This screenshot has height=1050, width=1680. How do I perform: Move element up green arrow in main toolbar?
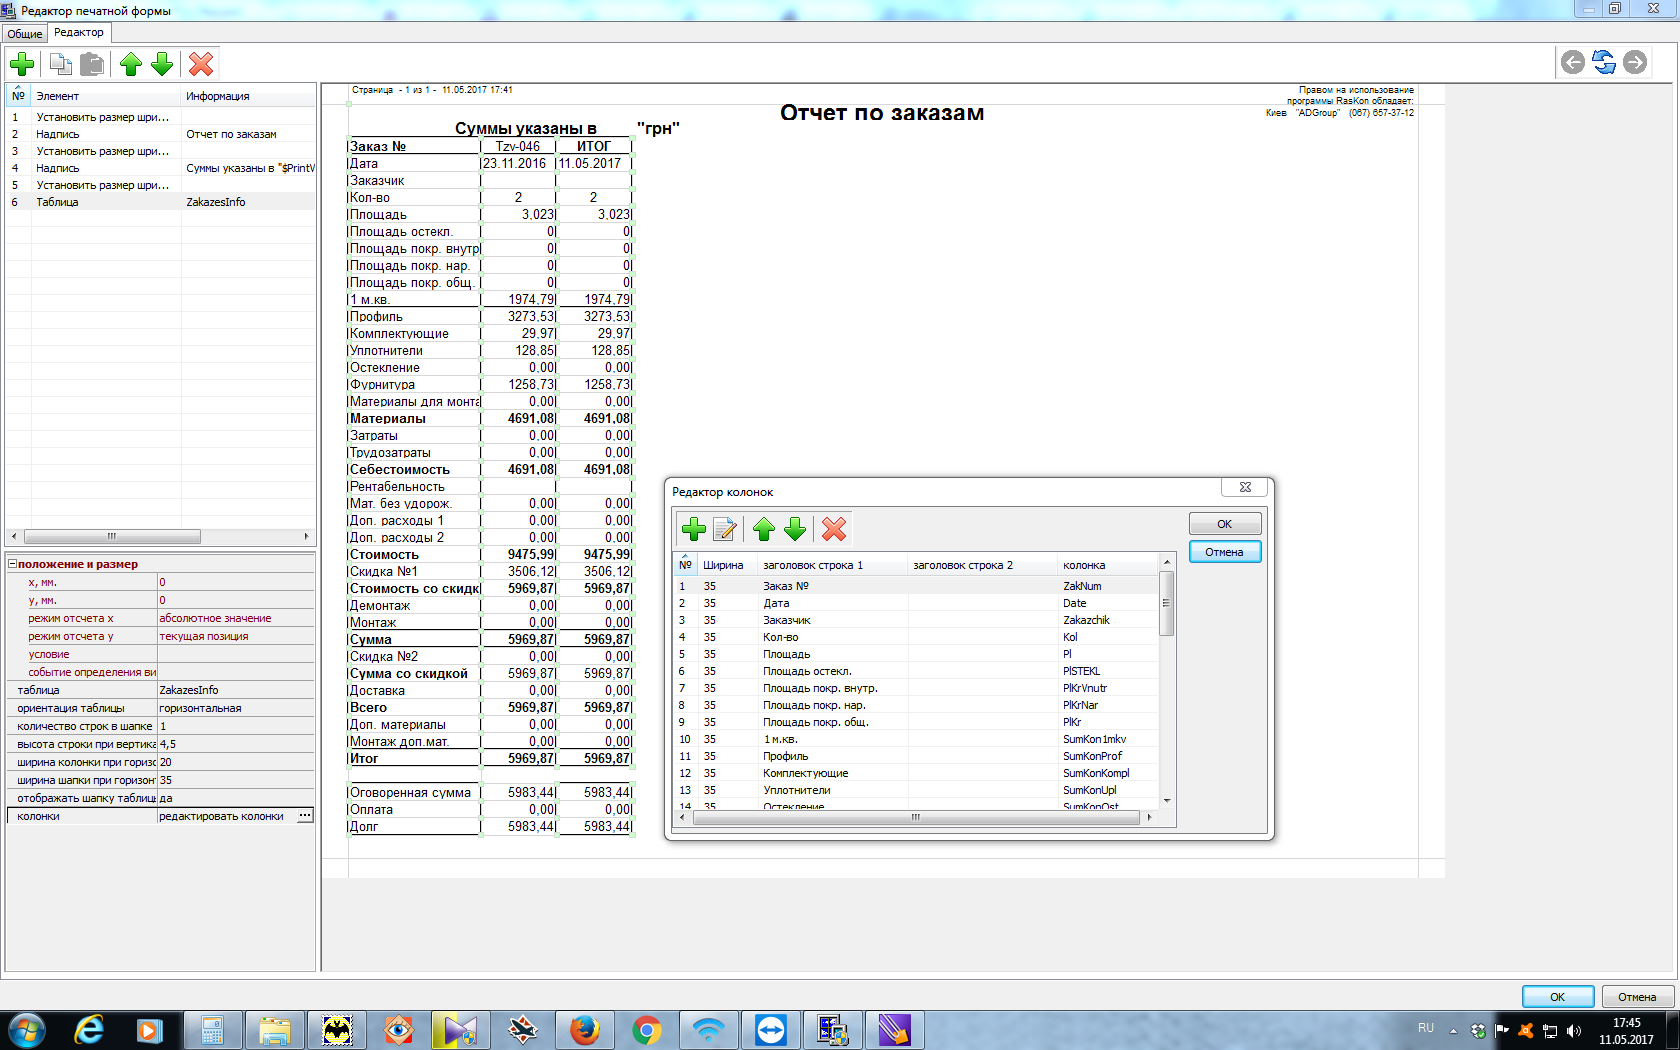click(x=131, y=64)
